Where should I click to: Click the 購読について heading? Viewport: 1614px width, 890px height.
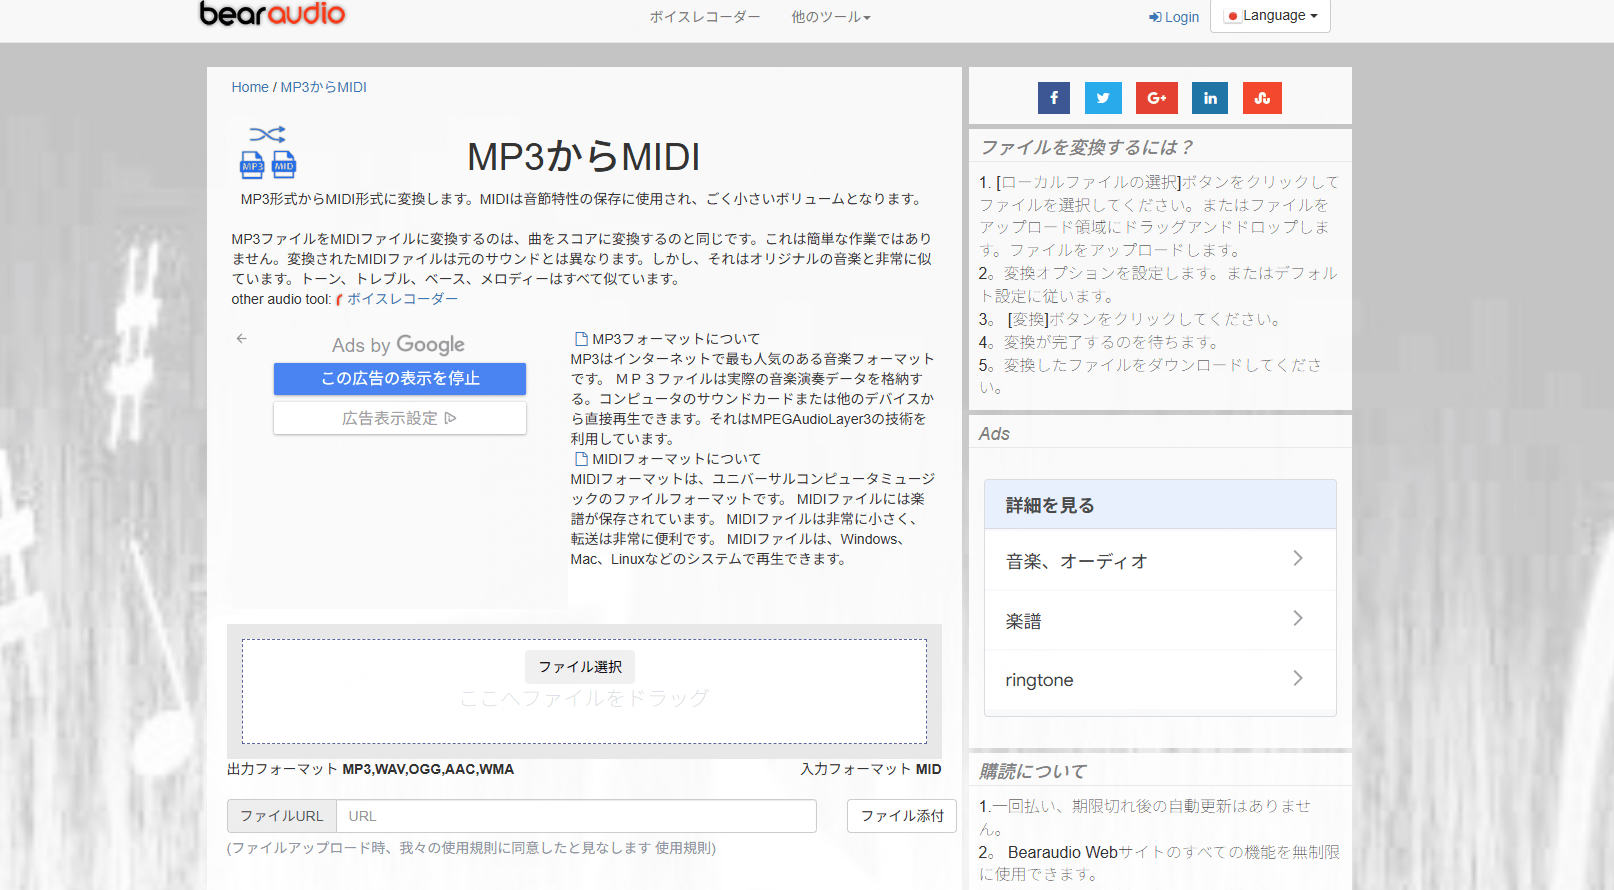click(x=1033, y=771)
